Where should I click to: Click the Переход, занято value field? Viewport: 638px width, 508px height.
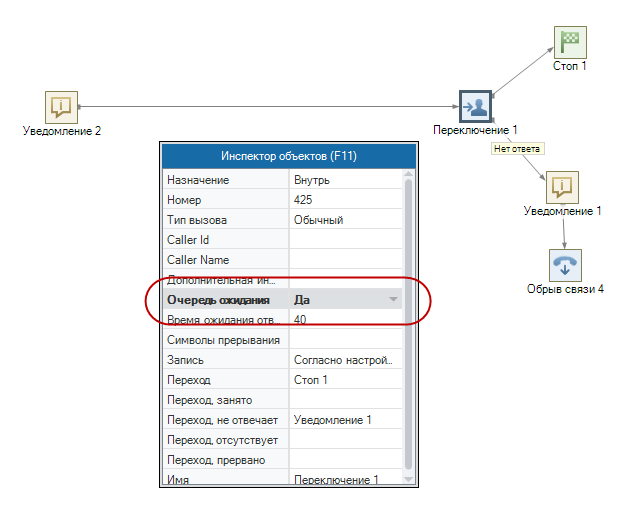[x=345, y=400]
